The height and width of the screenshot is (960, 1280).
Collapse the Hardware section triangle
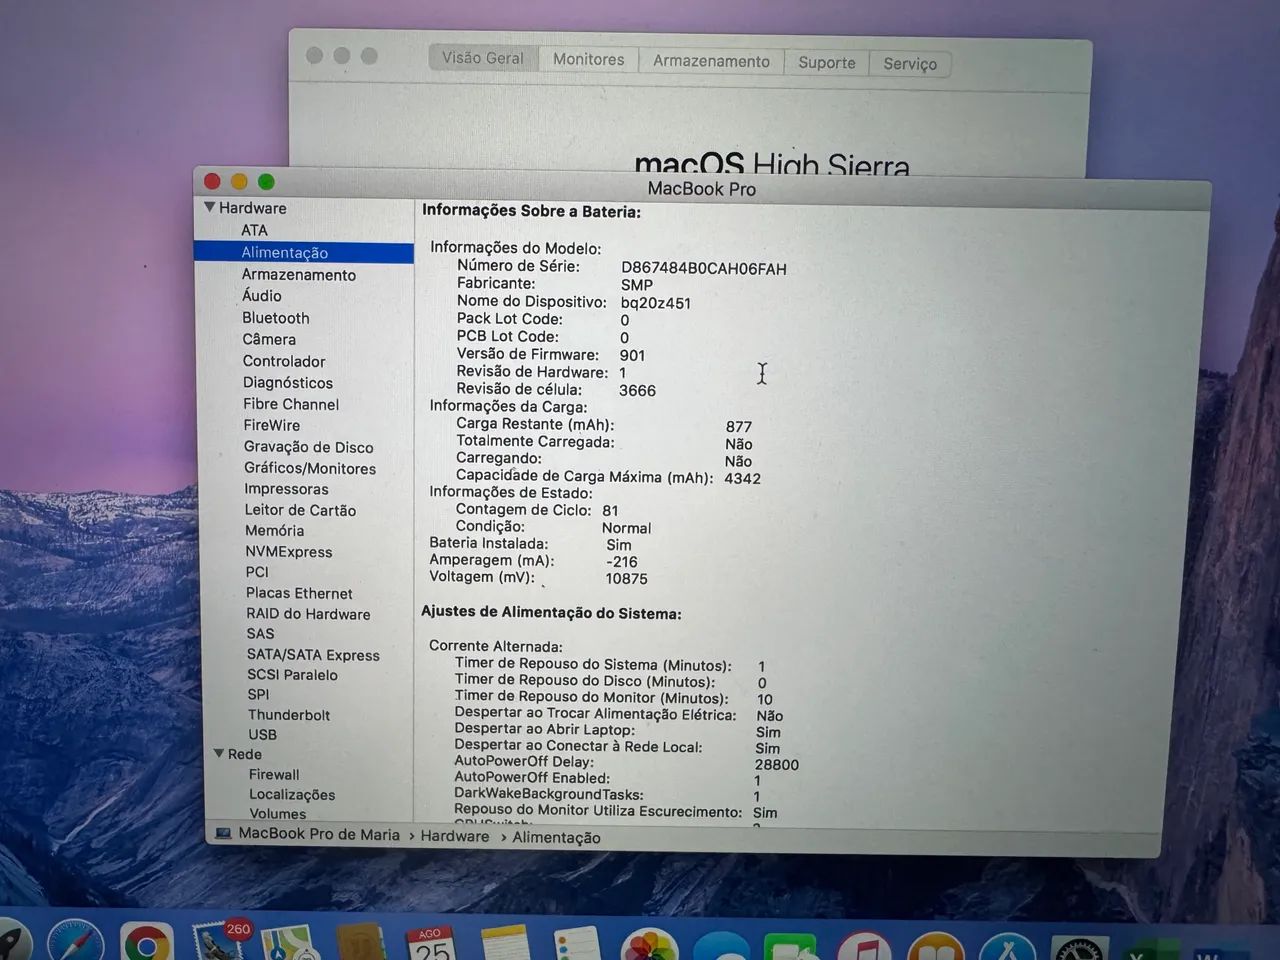[x=209, y=207]
